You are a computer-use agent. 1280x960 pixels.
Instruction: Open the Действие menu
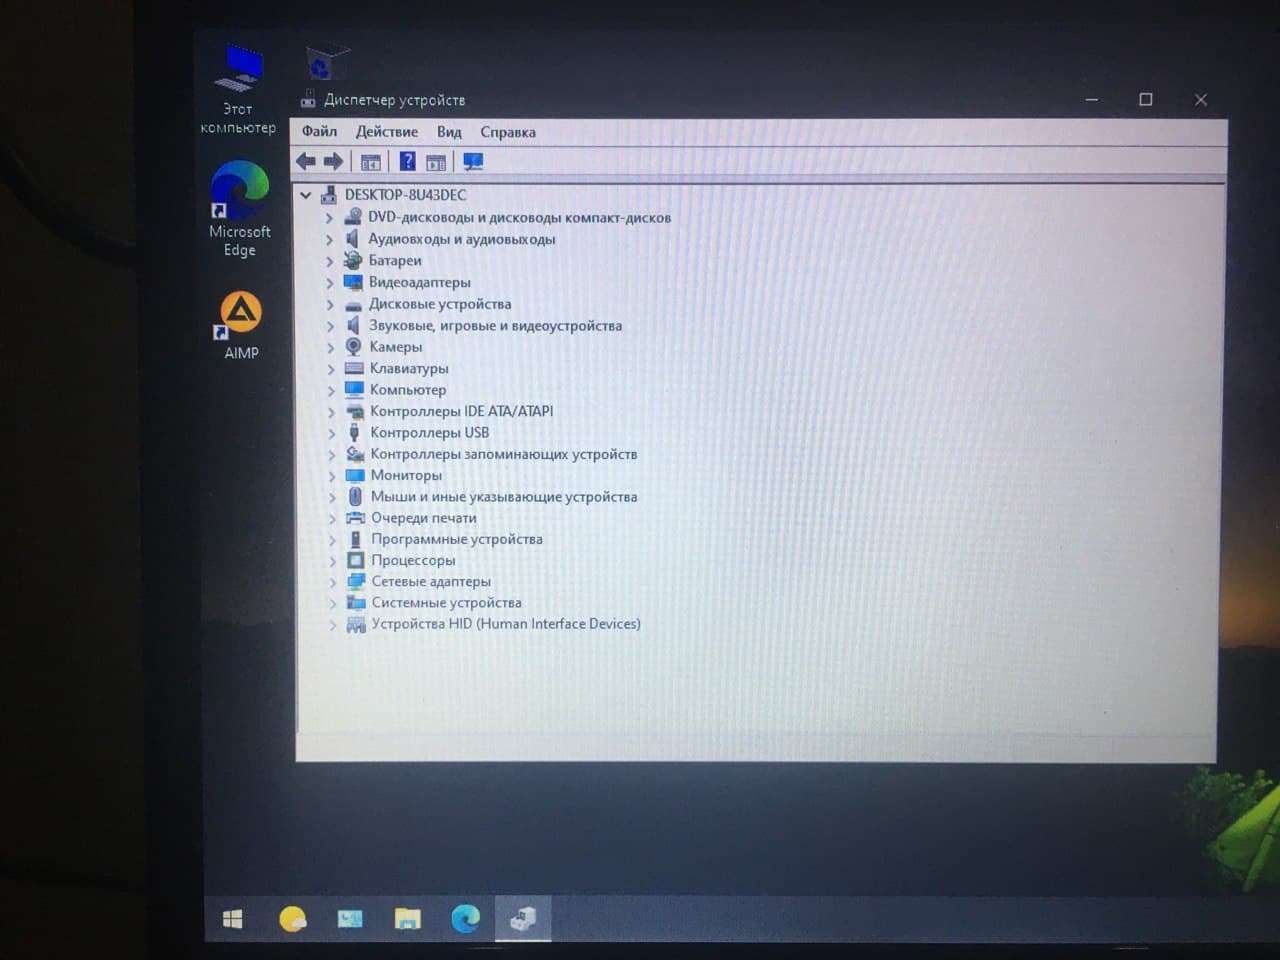point(387,131)
